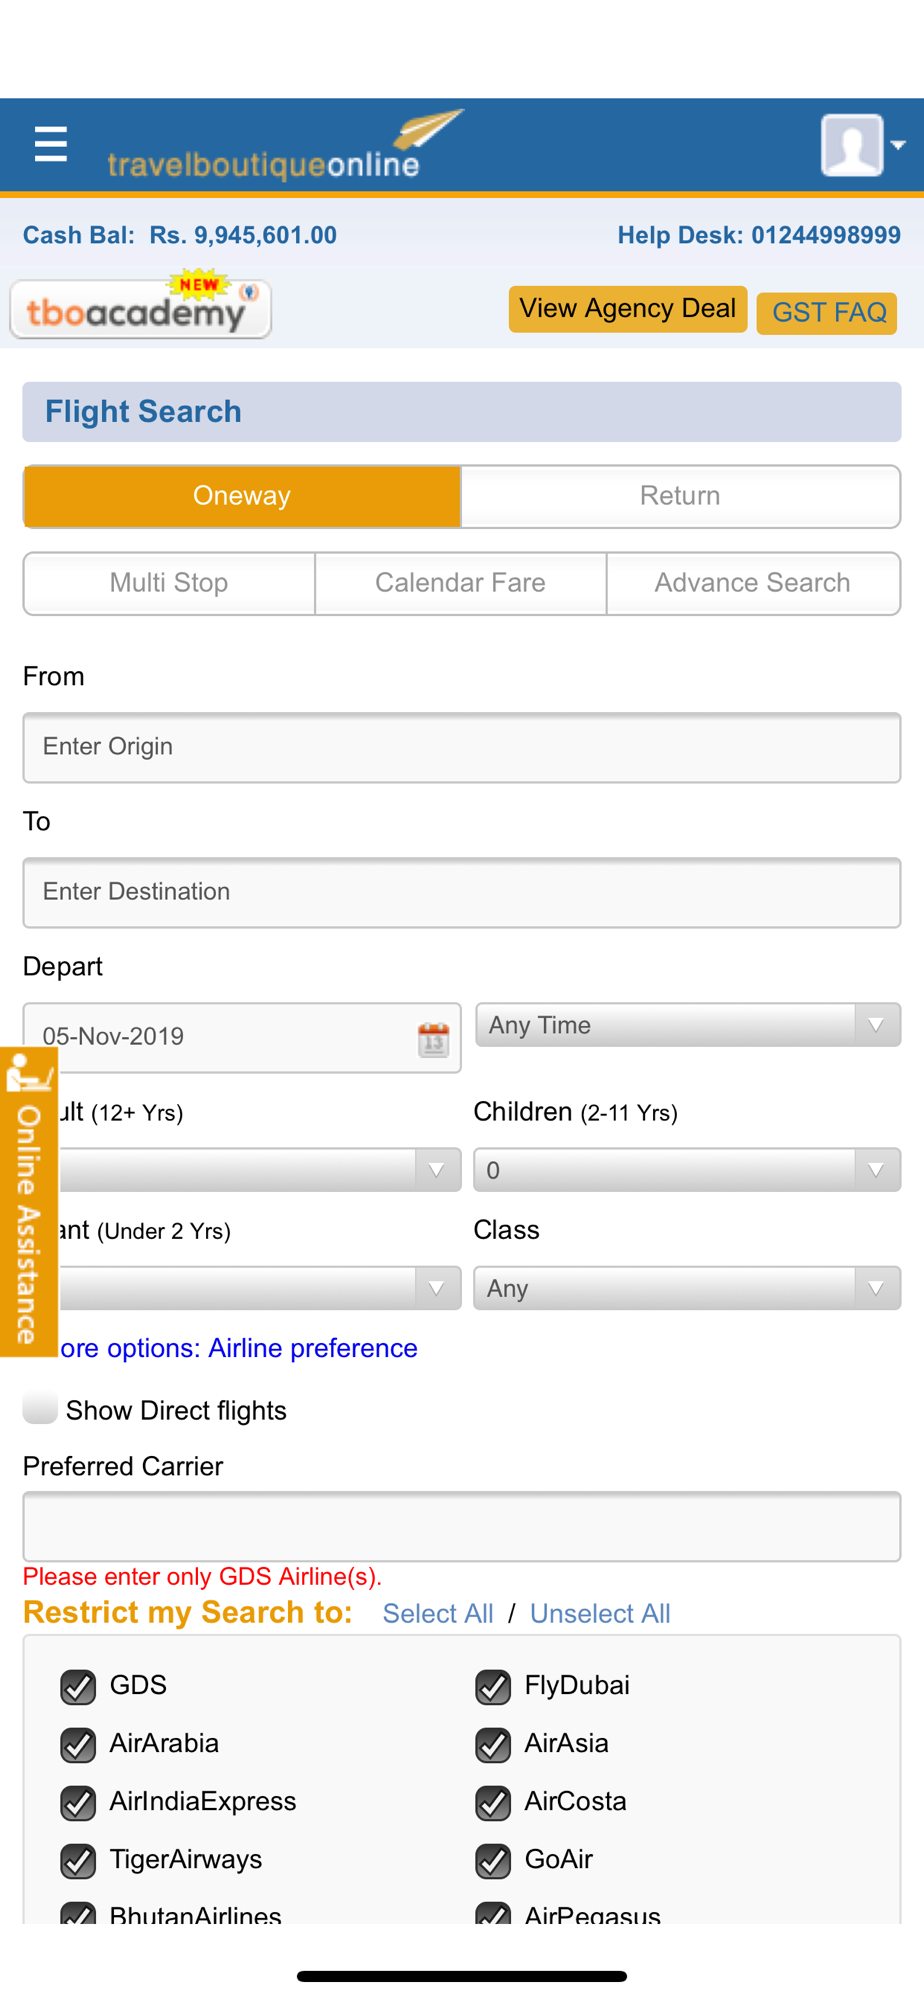Select the Calendar Fare tab
924x2000 pixels.
461,583
